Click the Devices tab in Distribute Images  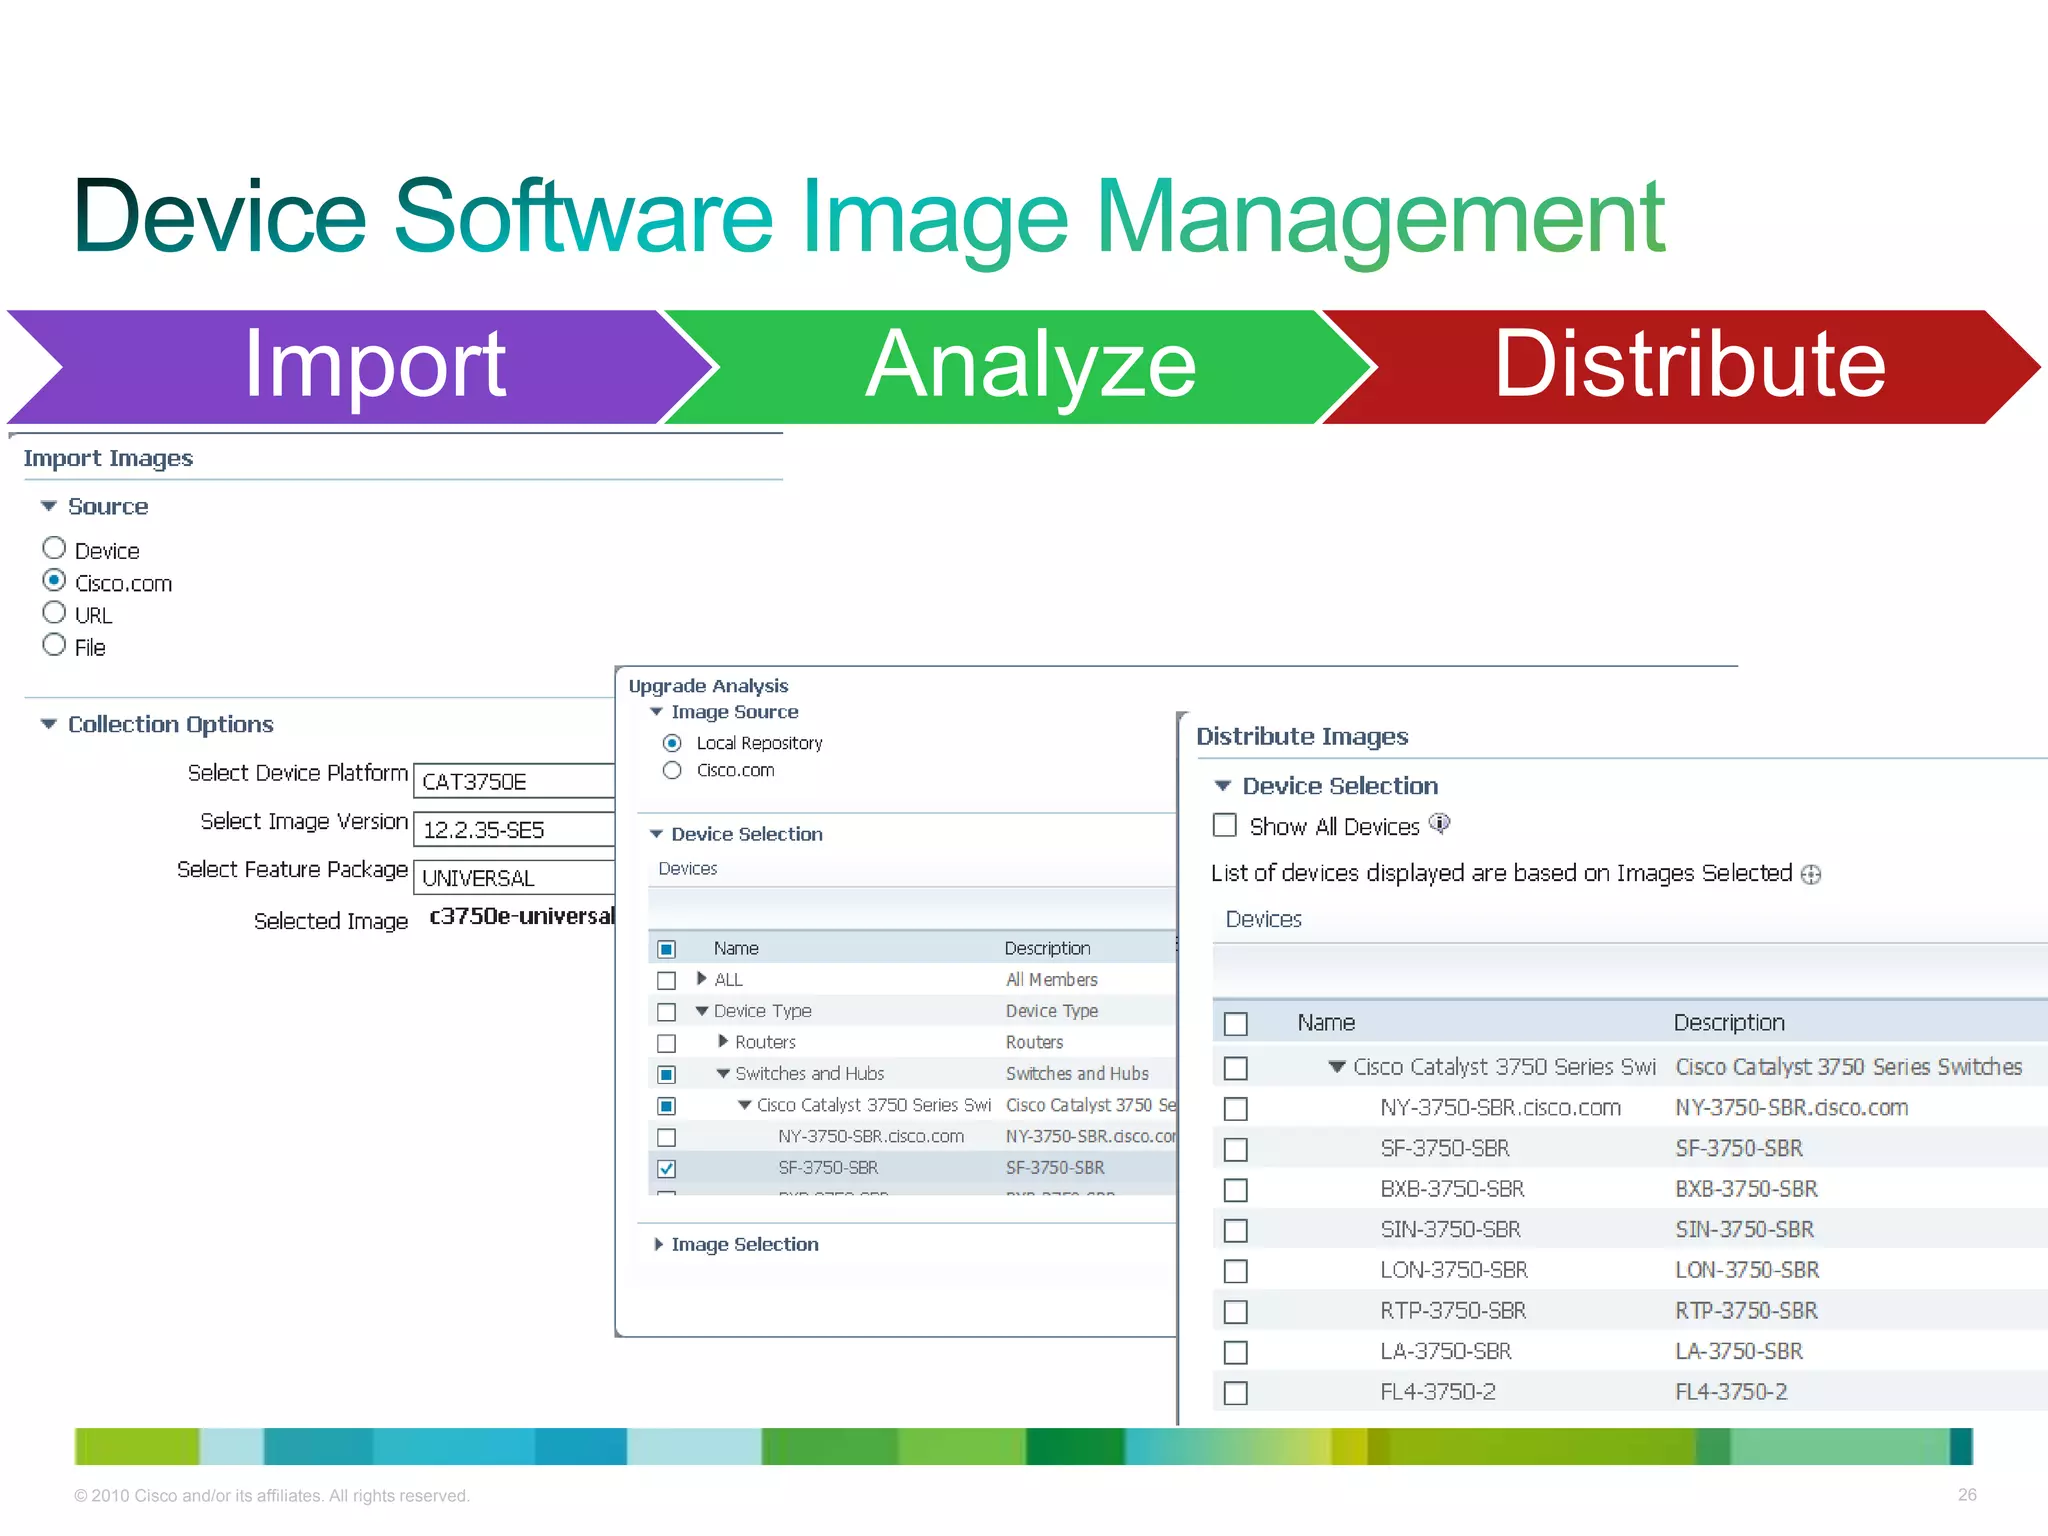point(1264,919)
